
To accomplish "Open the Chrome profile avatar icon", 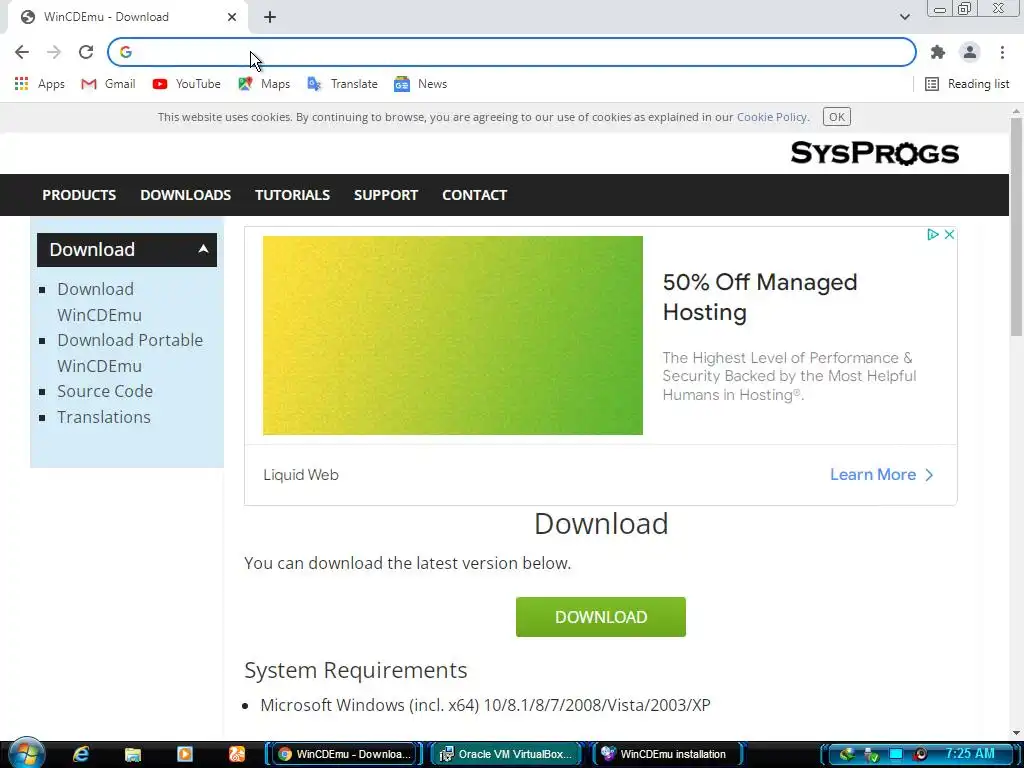I will click(970, 52).
